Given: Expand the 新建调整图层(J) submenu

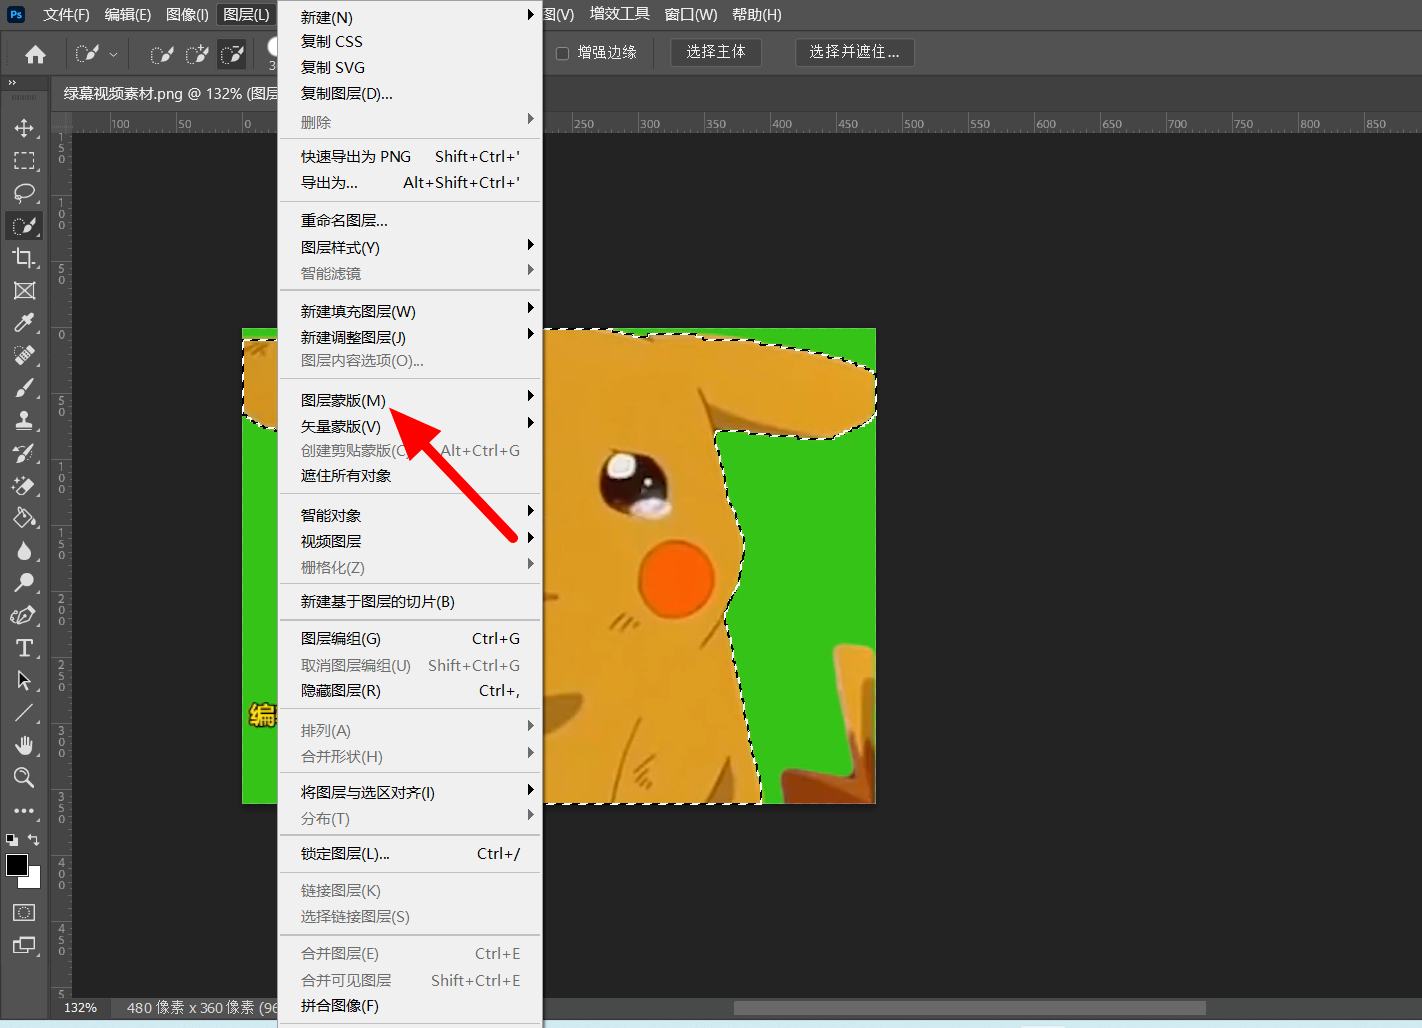Looking at the screenshot, I should pyautogui.click(x=410, y=337).
